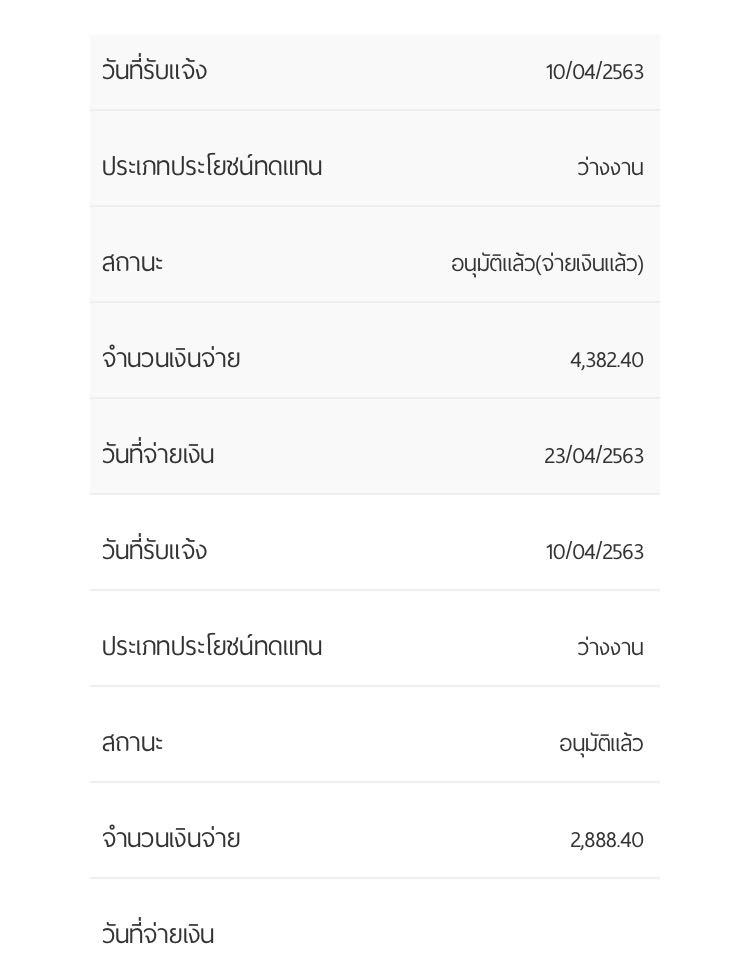Click the second ว่างงาน benefit type value
This screenshot has height=967, width=750.
(x=610, y=647)
